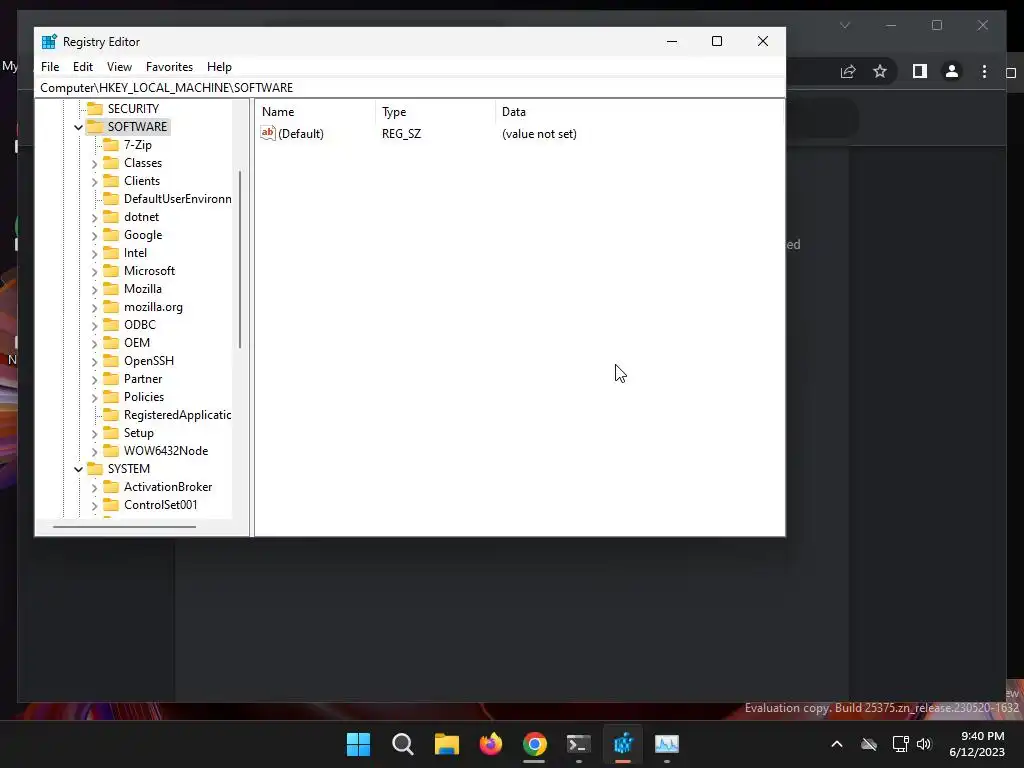Switch to Chrome in the taskbar
Image resolution: width=1024 pixels, height=768 pixels.
(534, 744)
